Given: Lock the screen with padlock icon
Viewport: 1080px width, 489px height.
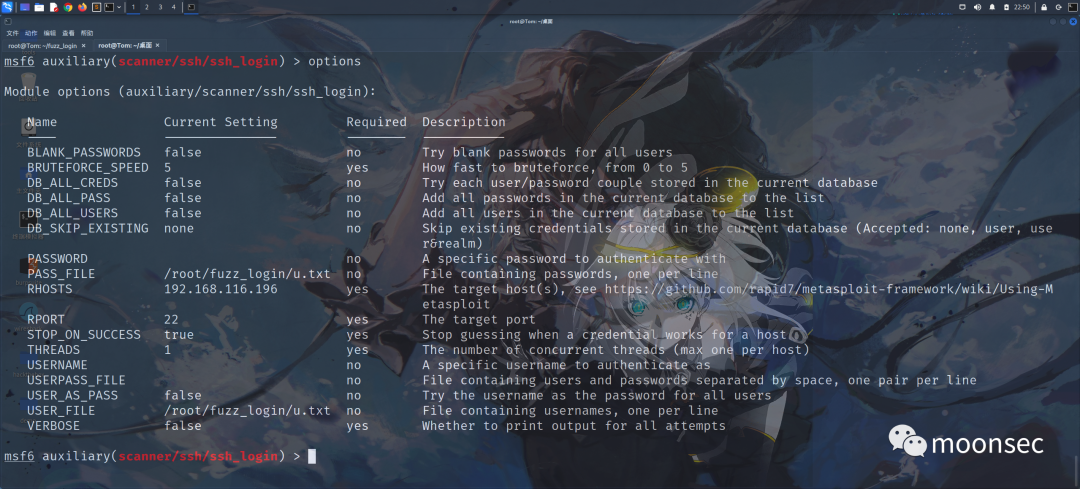Looking at the screenshot, I should click(x=1044, y=7).
